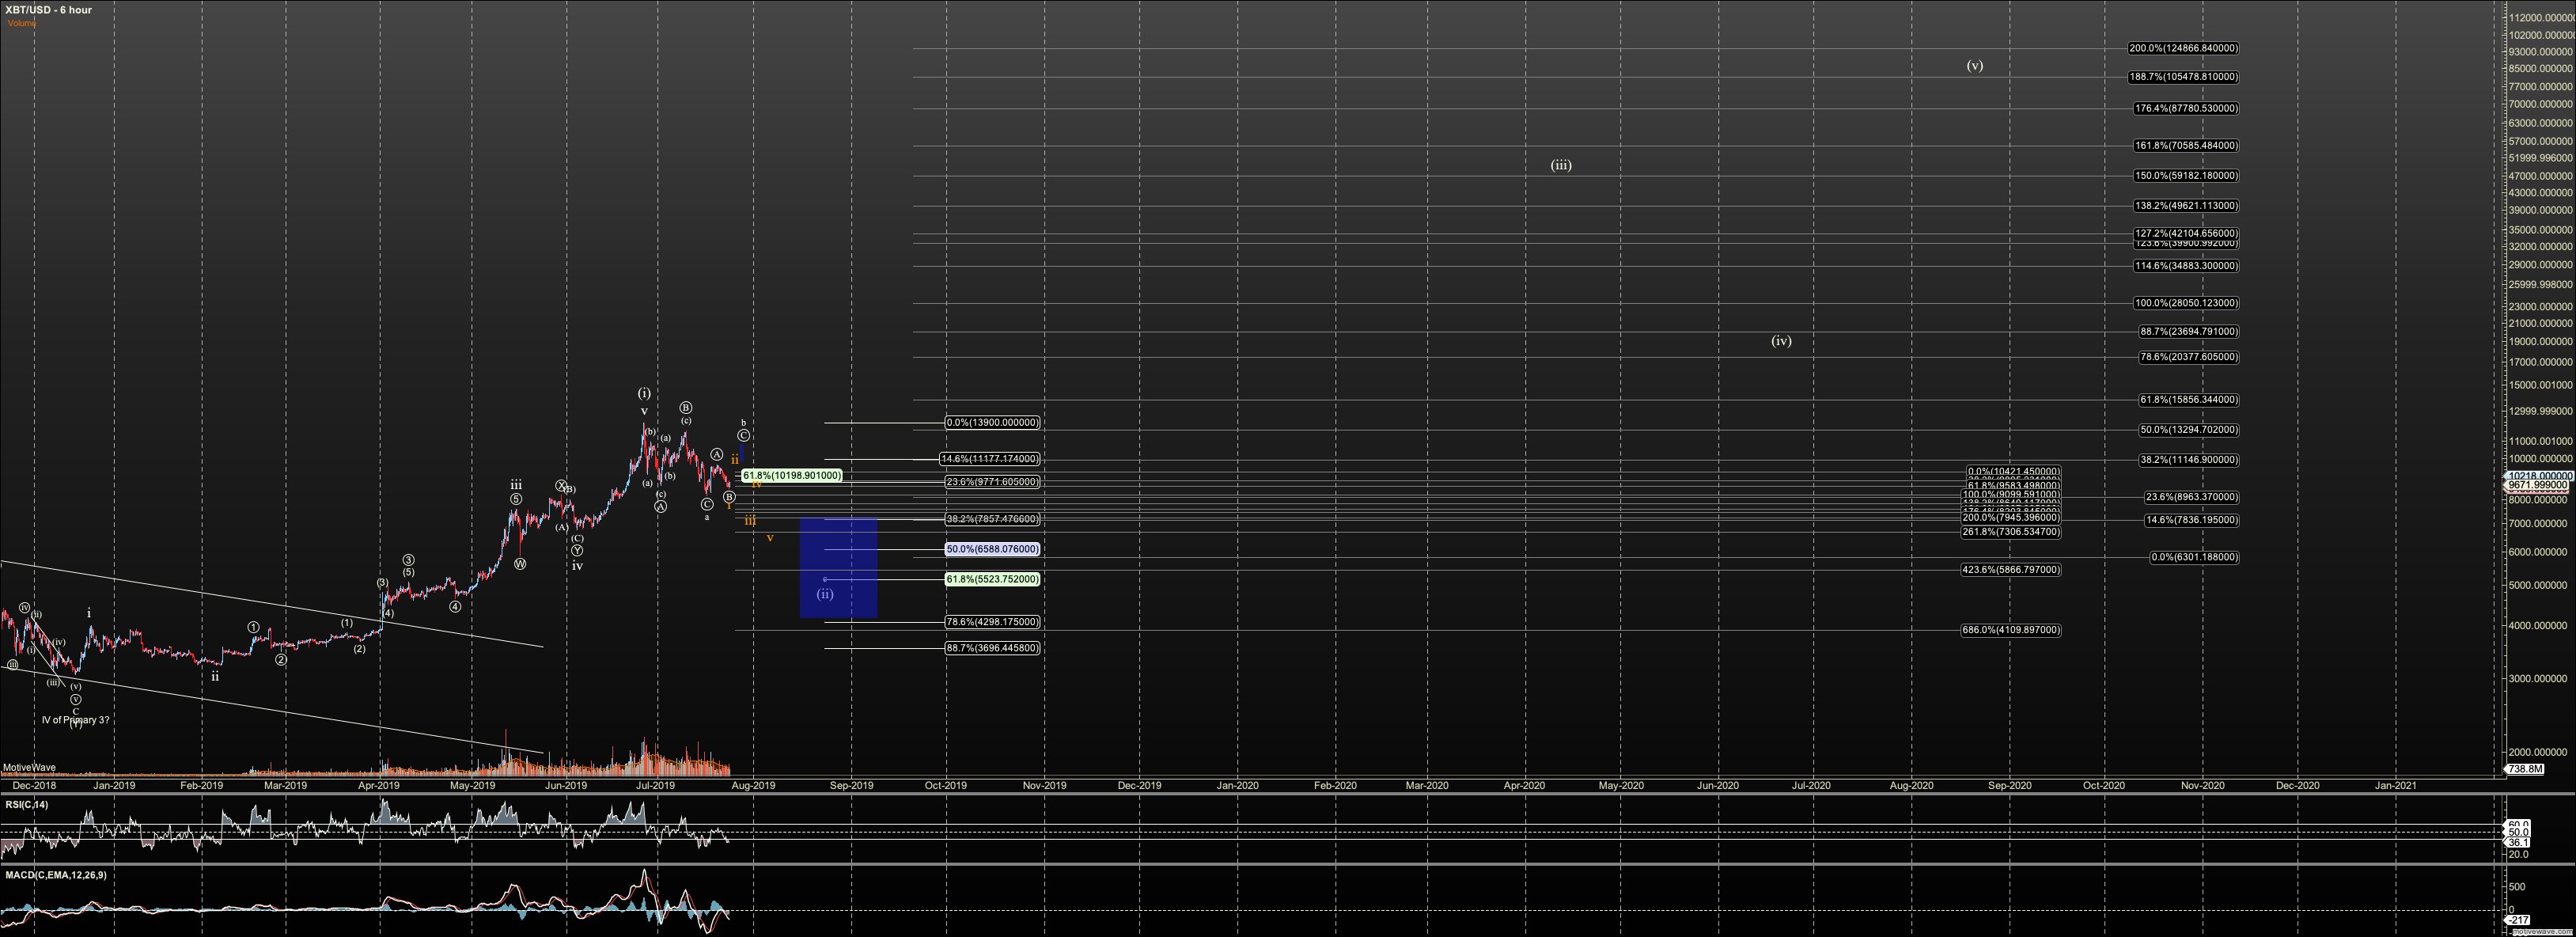This screenshot has width=2576, height=937.
Task: Click the 9671.999 current price axis tag
Action: click(2539, 485)
